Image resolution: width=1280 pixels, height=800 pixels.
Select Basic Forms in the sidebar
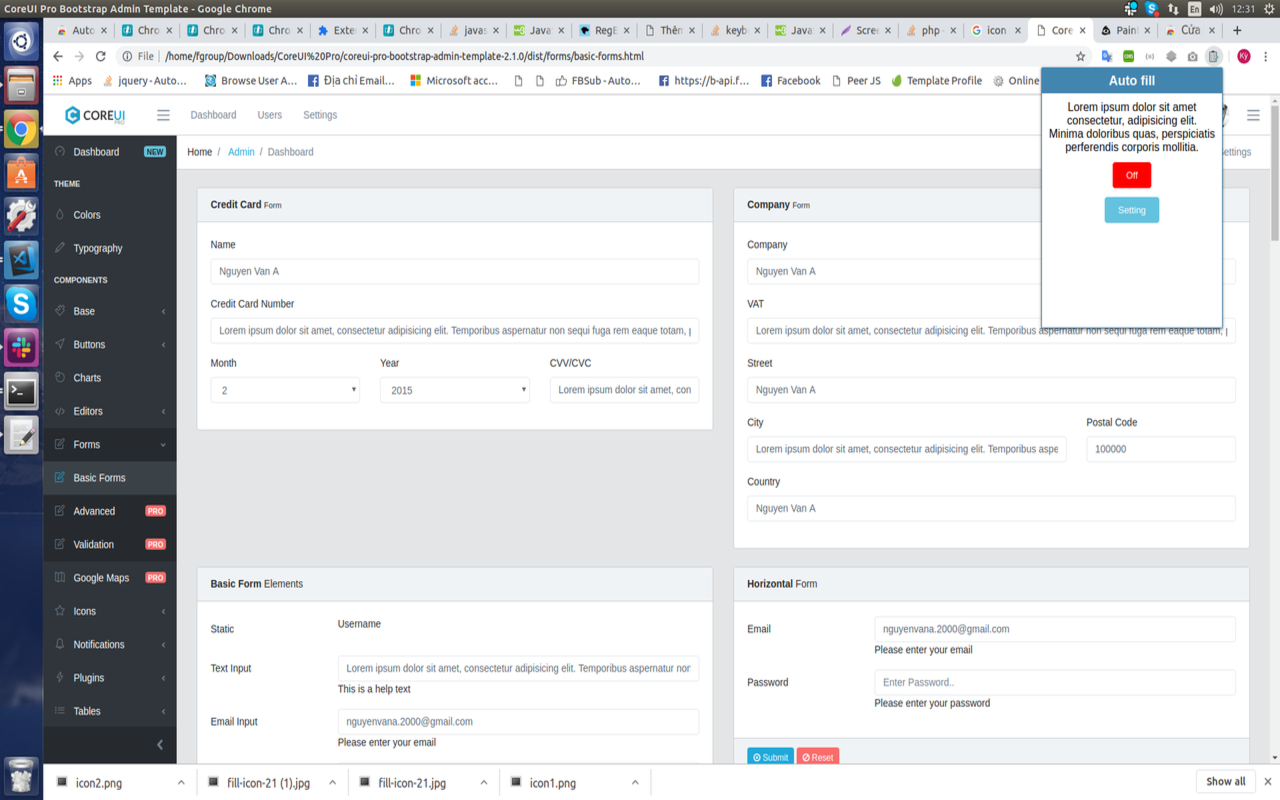110,478
